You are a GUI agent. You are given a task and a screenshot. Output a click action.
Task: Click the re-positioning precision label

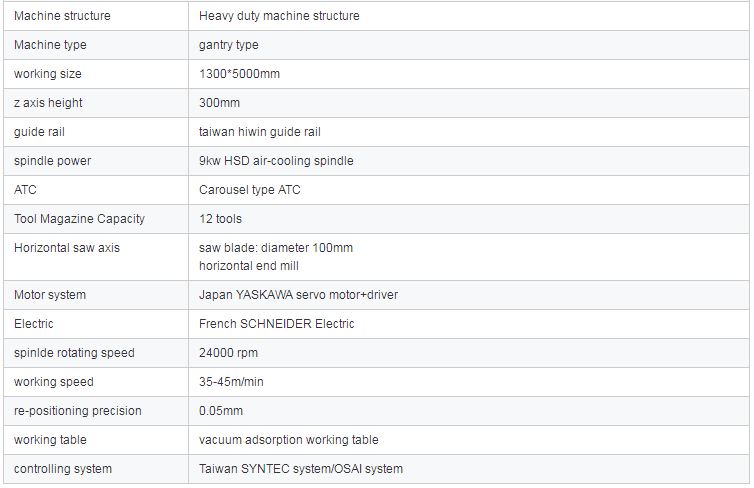click(77, 411)
